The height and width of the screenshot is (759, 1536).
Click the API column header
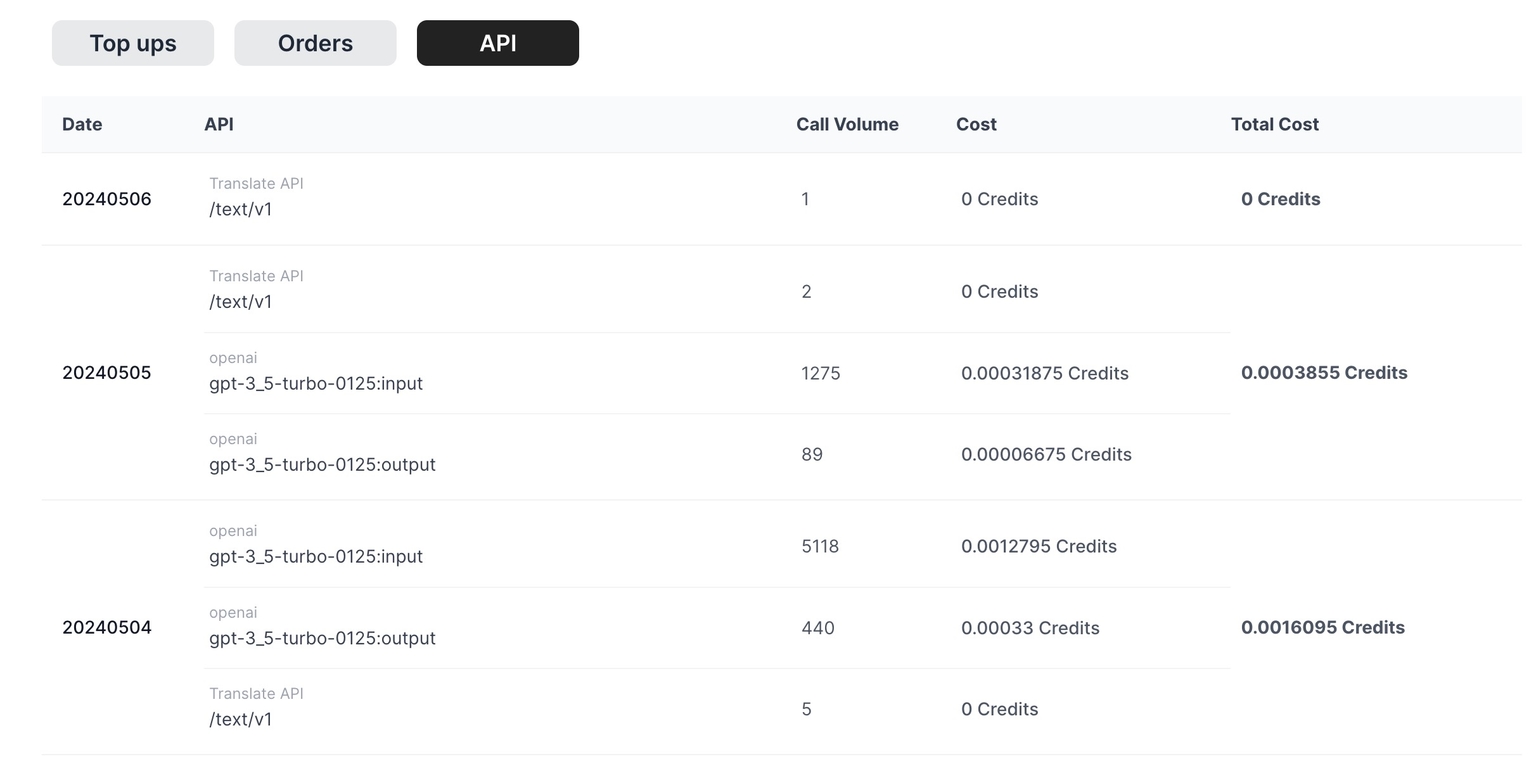218,124
